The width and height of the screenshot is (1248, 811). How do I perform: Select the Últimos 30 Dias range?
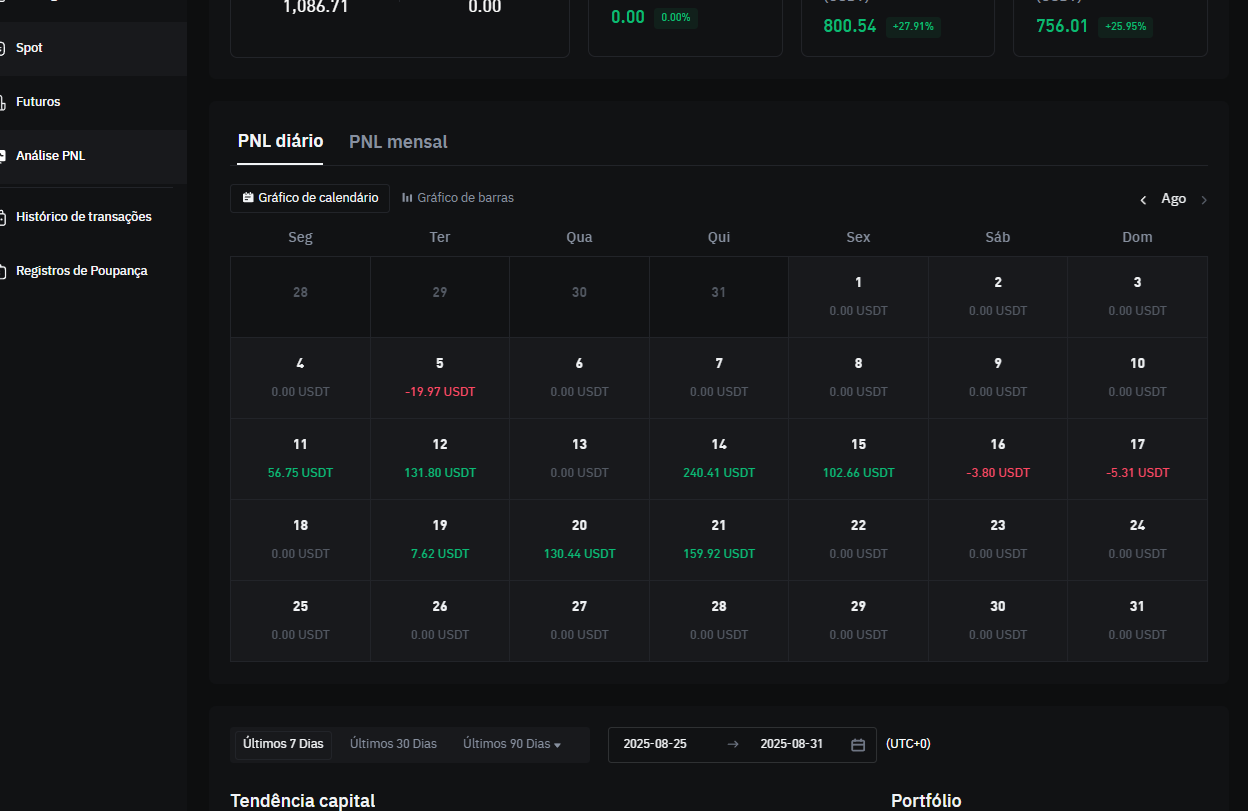[x=393, y=744]
